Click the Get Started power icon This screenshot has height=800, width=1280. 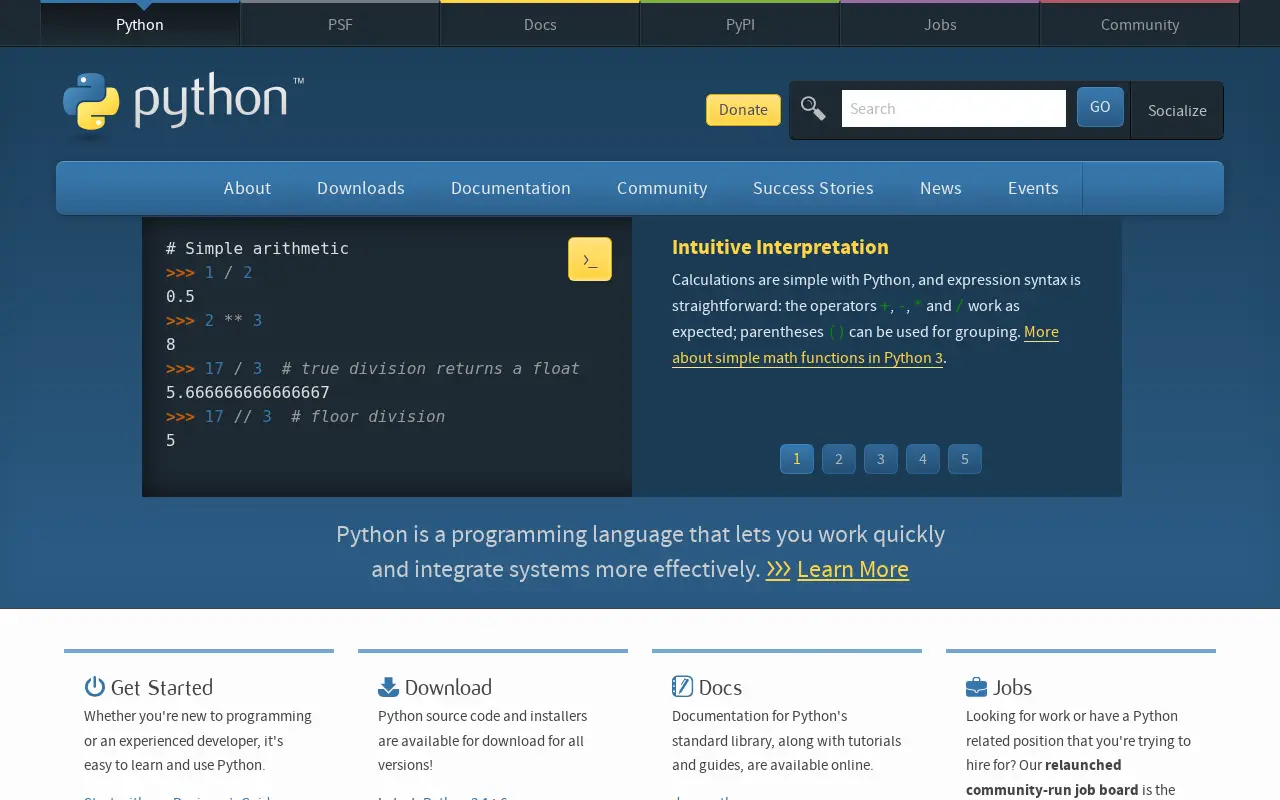point(95,686)
